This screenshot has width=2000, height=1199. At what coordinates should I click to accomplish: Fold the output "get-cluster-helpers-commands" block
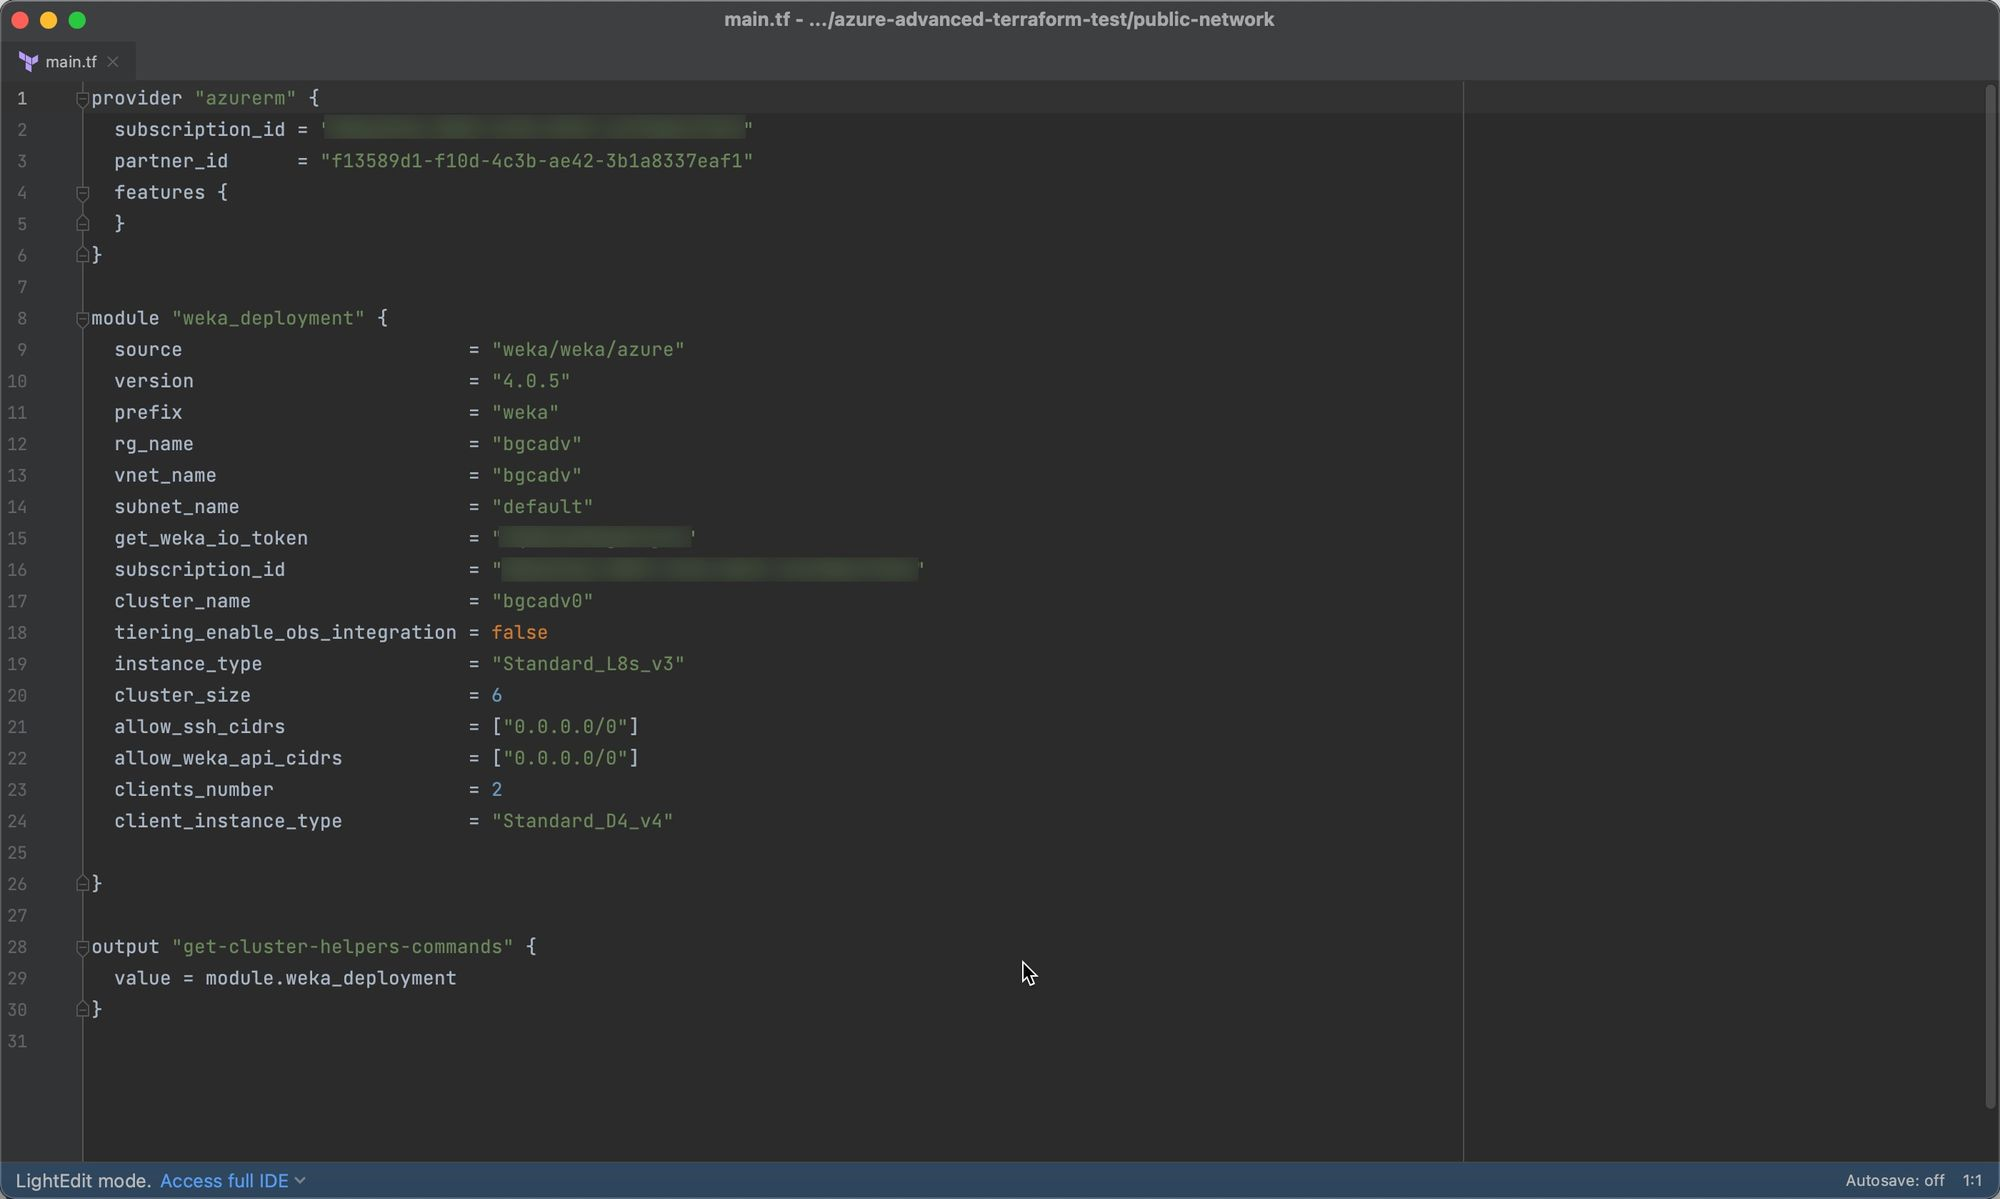click(x=83, y=947)
